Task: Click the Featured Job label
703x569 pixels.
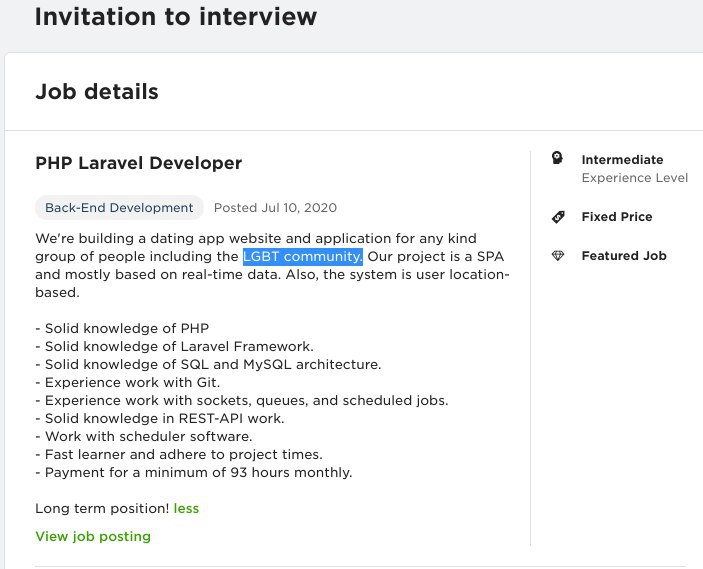Action: coord(624,256)
